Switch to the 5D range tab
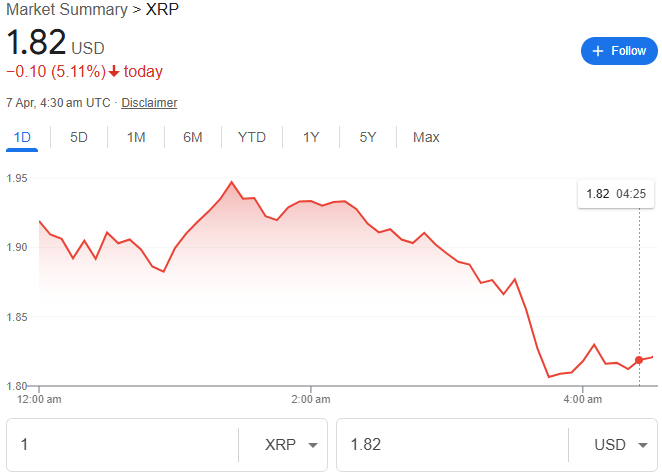Image resolution: width=662 pixels, height=475 pixels. (x=79, y=137)
